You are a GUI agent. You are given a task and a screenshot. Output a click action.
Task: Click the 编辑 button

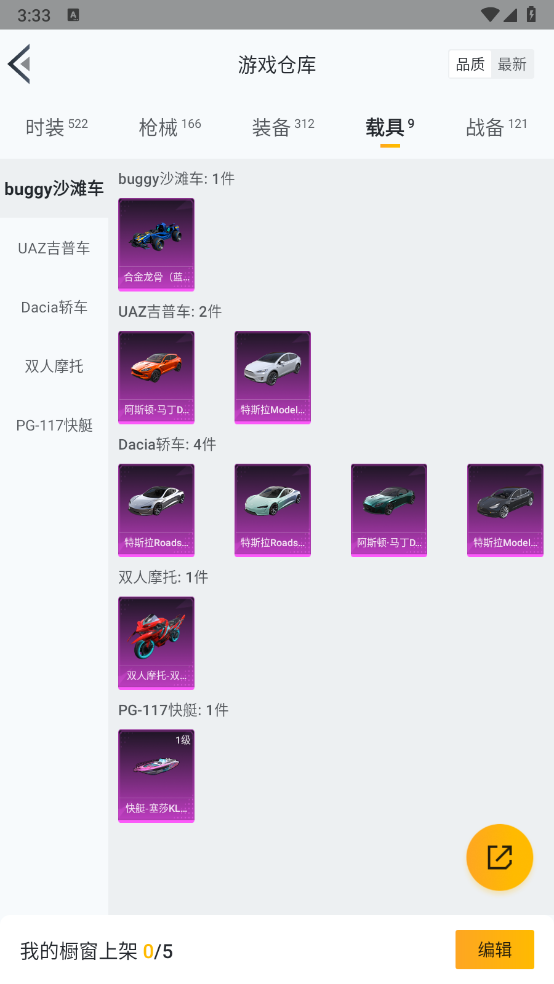point(494,949)
